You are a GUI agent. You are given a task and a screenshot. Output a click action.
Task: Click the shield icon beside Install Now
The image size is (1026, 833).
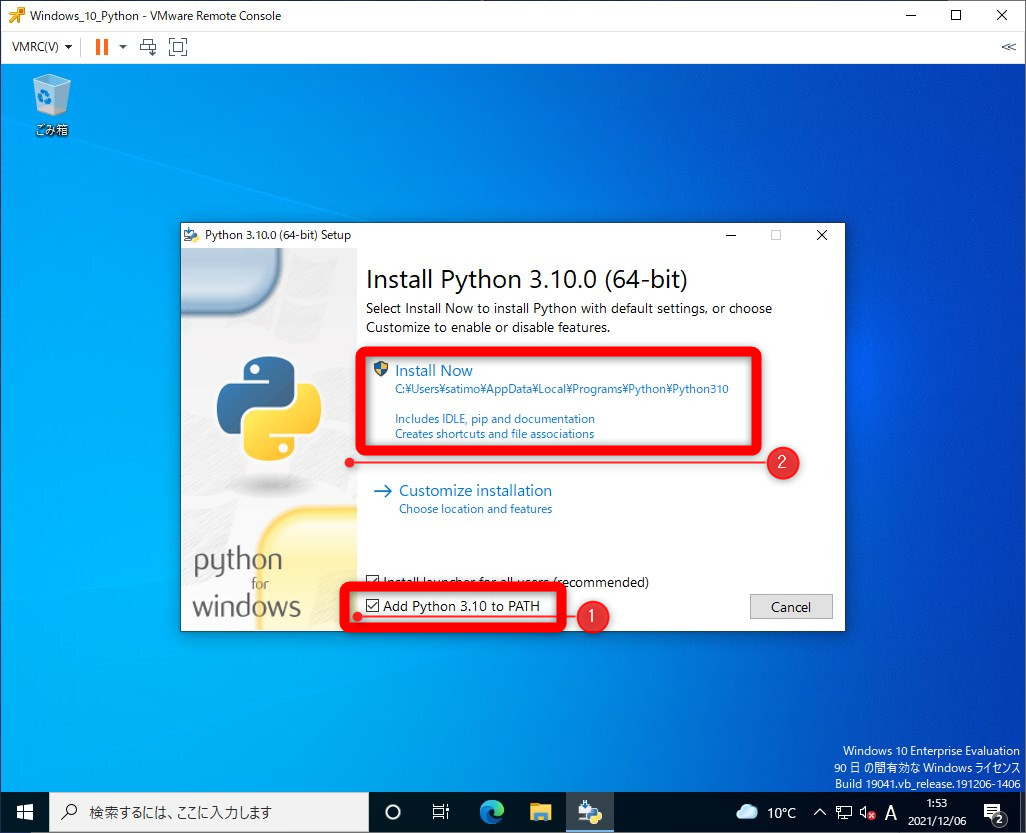pos(381,368)
